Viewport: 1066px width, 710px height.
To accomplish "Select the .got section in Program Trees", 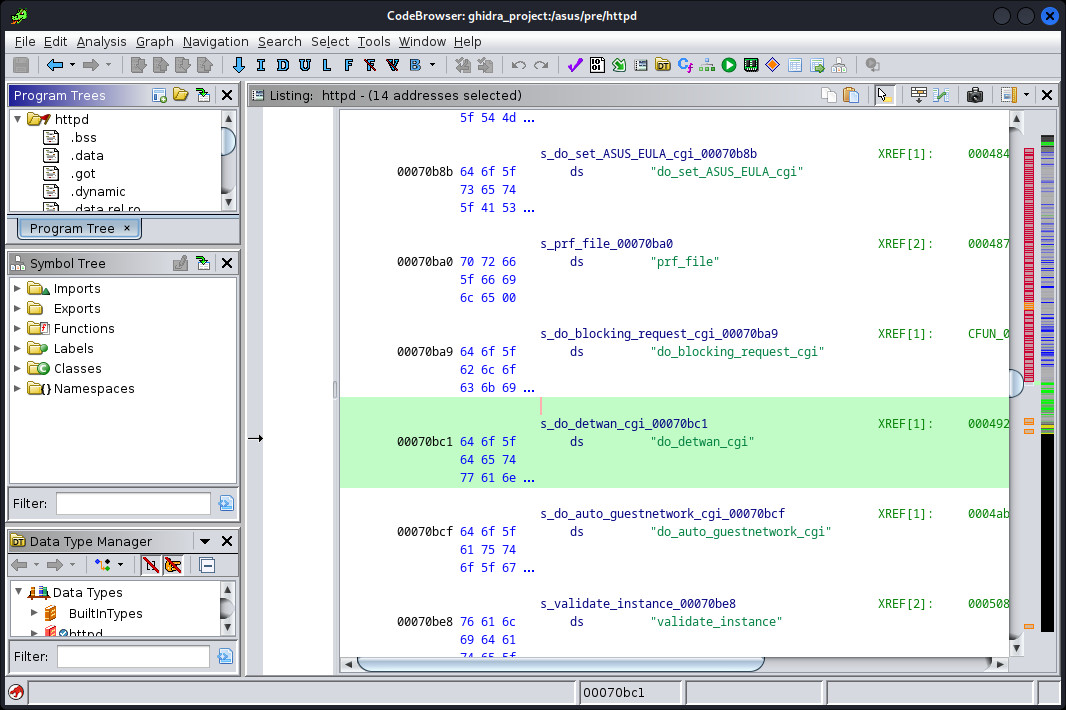I will pos(82,173).
